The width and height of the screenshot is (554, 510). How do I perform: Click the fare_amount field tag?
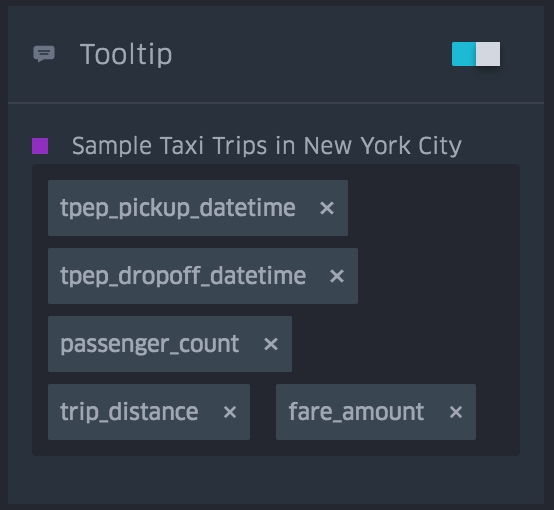(x=376, y=412)
